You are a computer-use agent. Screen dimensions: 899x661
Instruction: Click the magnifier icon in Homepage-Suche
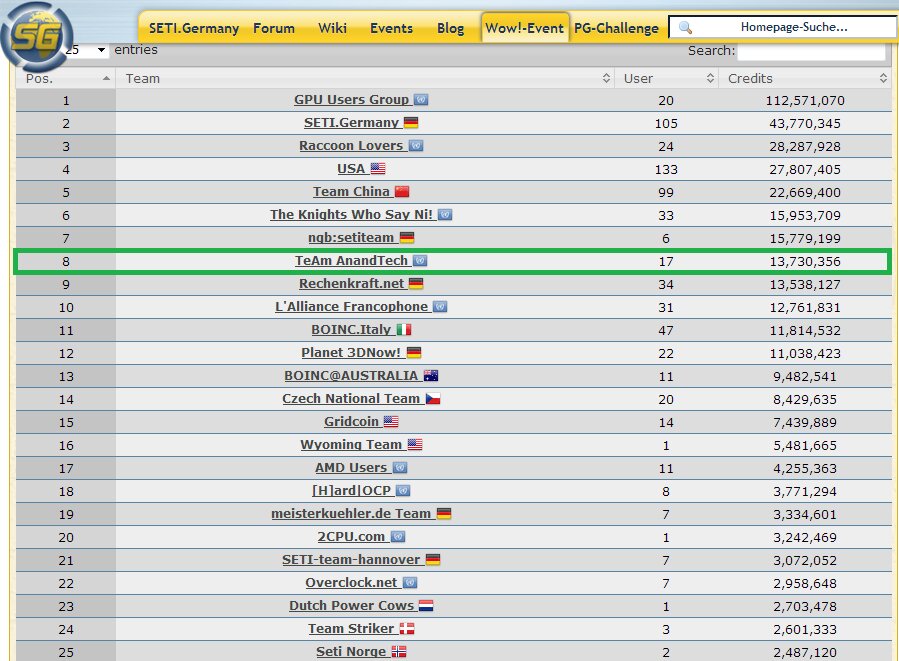(685, 27)
